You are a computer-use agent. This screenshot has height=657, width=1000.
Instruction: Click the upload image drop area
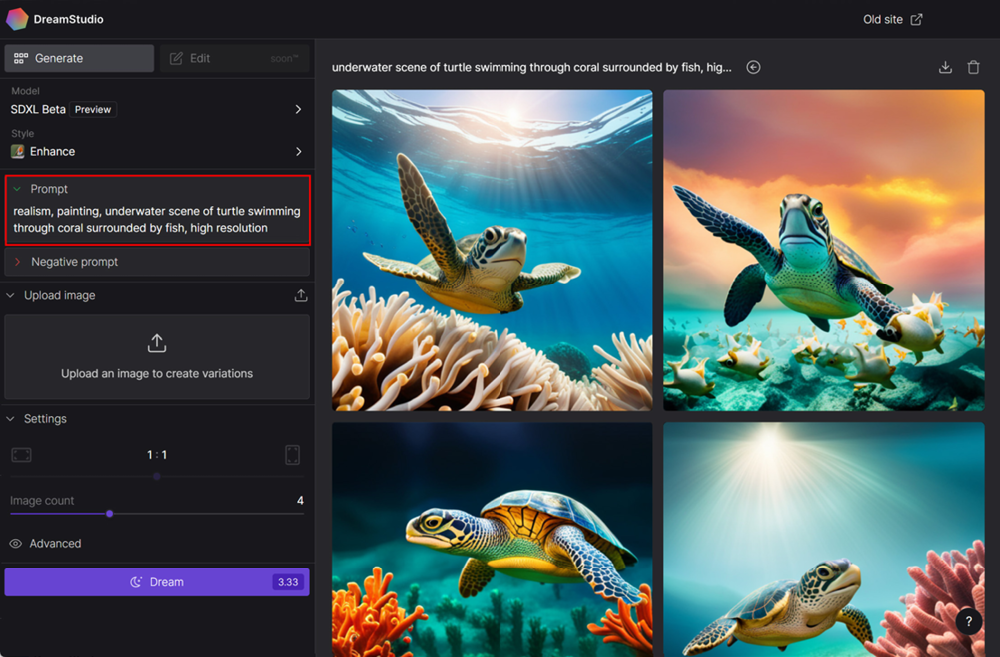pos(157,357)
